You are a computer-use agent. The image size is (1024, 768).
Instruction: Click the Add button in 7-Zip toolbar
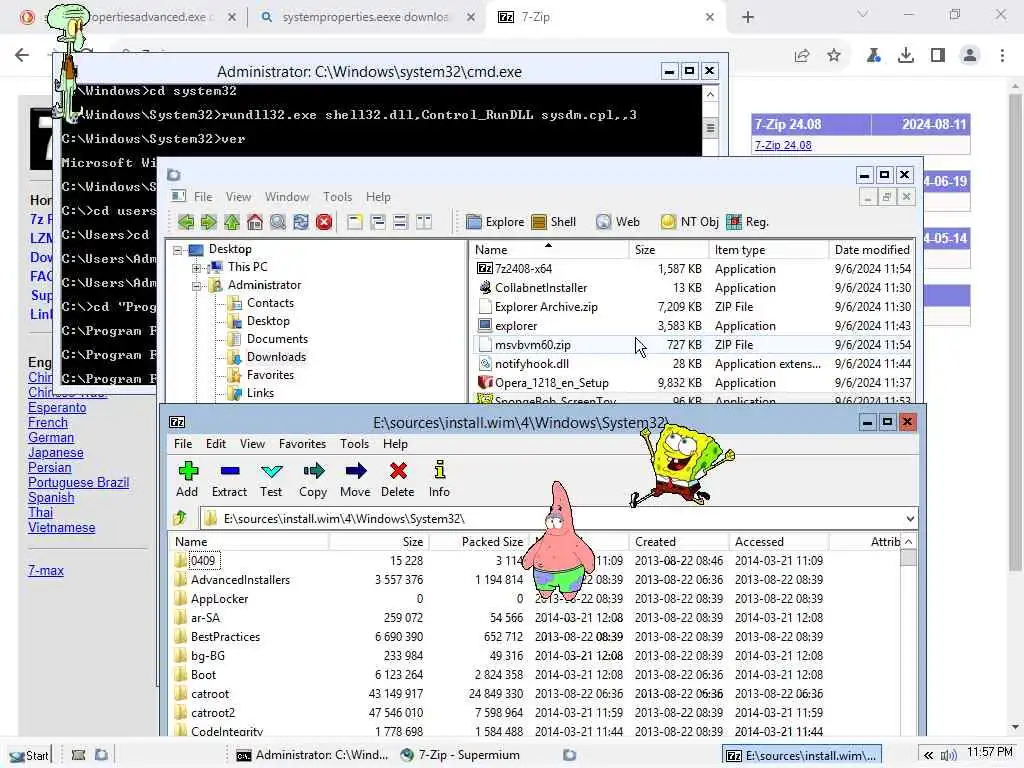[187, 479]
